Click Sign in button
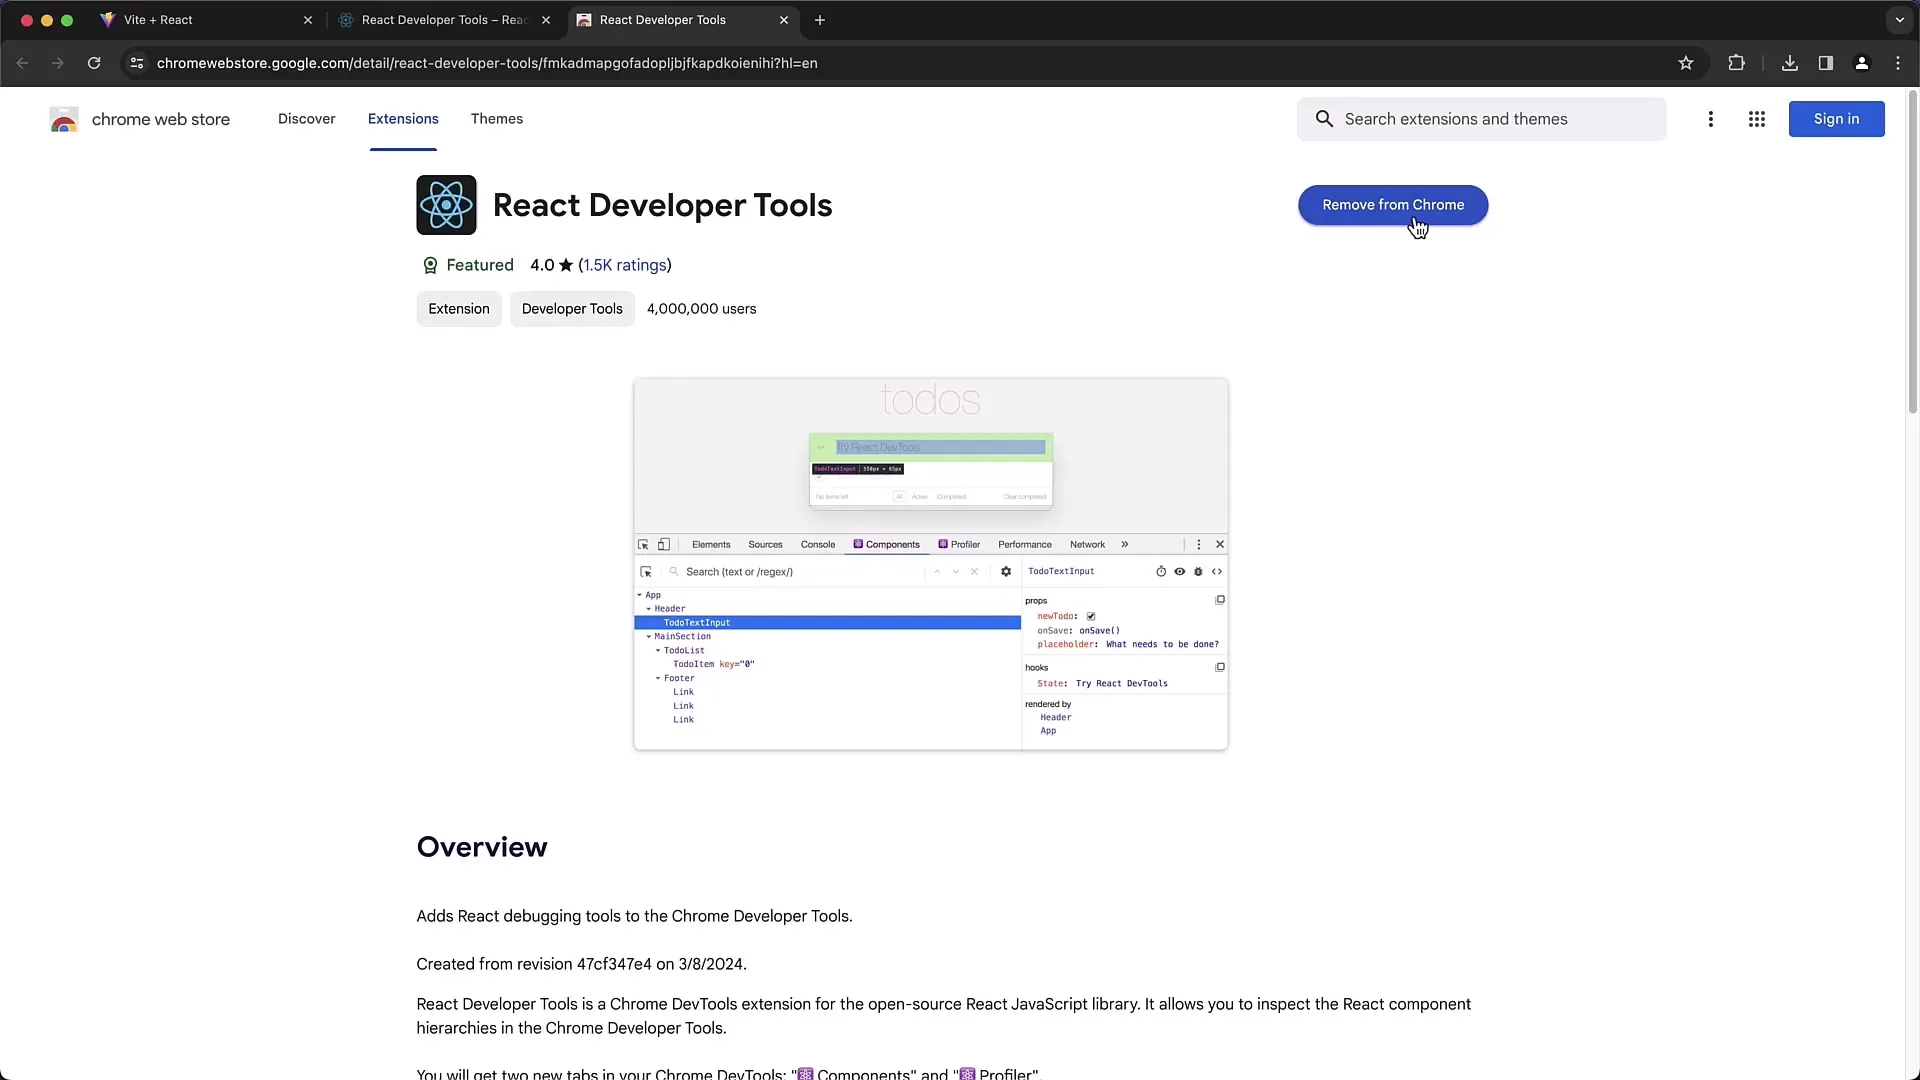The width and height of the screenshot is (1920, 1080). (x=1837, y=117)
